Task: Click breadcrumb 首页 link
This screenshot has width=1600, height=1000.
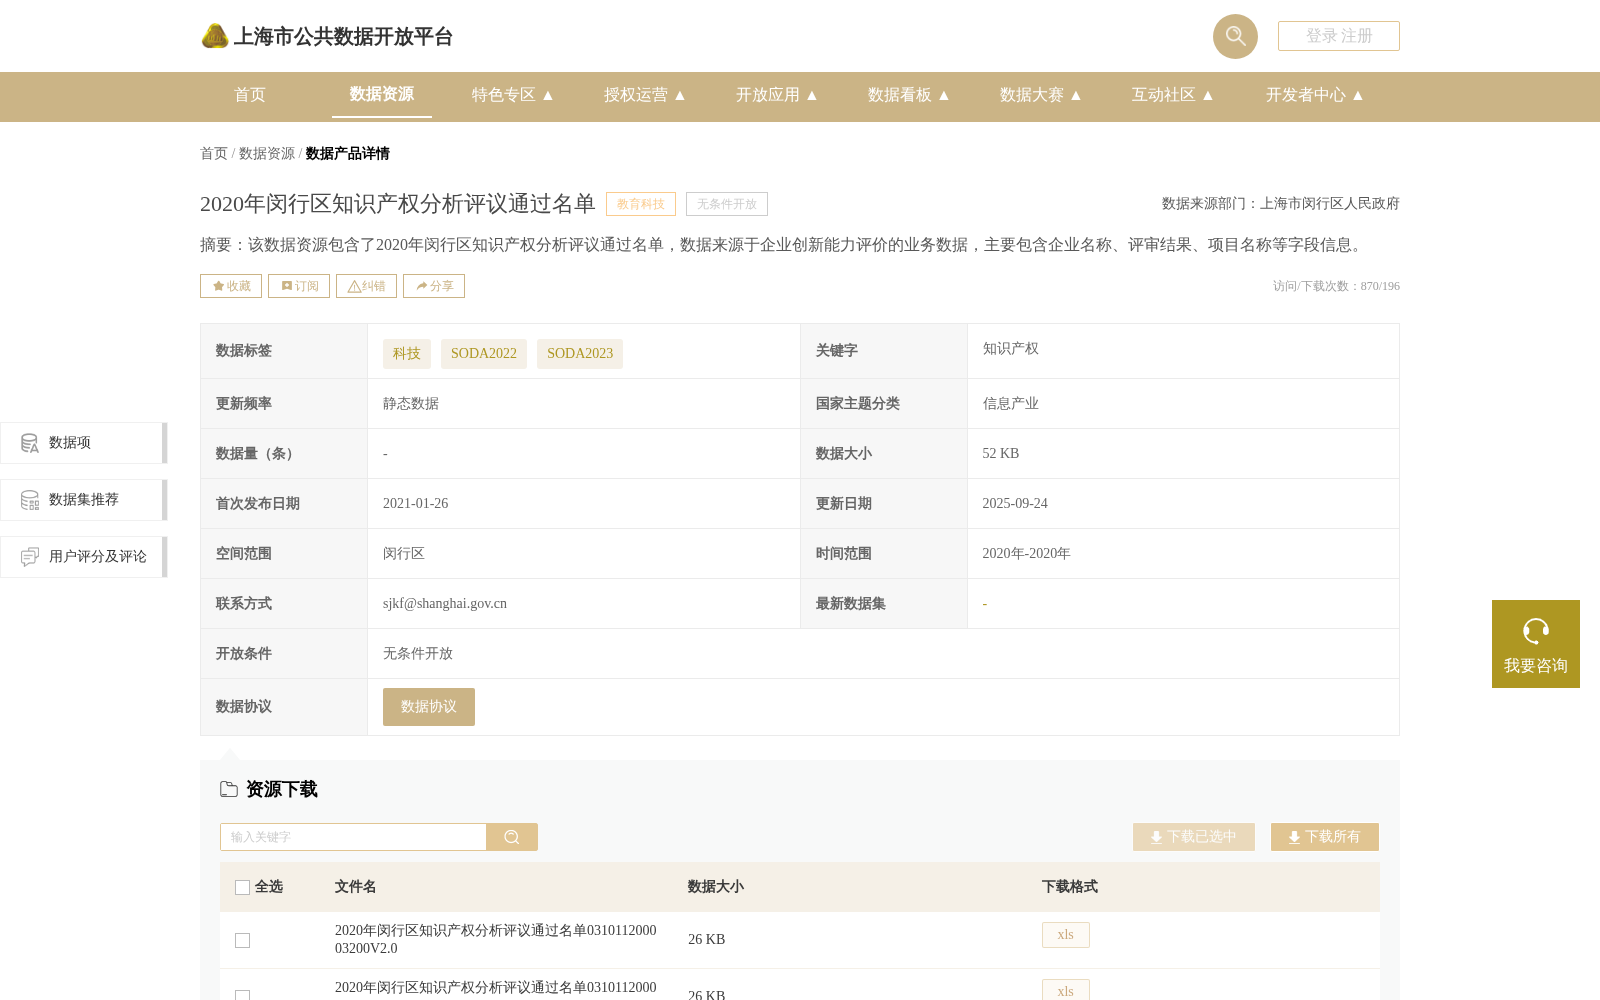Action: coord(214,154)
